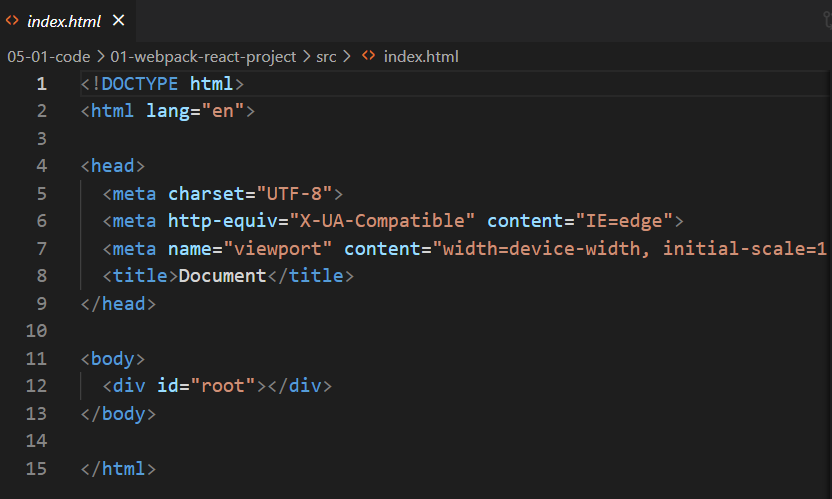832x499 pixels.
Task: Click the chevron after 01-webpack-react-project breadcrumb
Action: coord(306,57)
